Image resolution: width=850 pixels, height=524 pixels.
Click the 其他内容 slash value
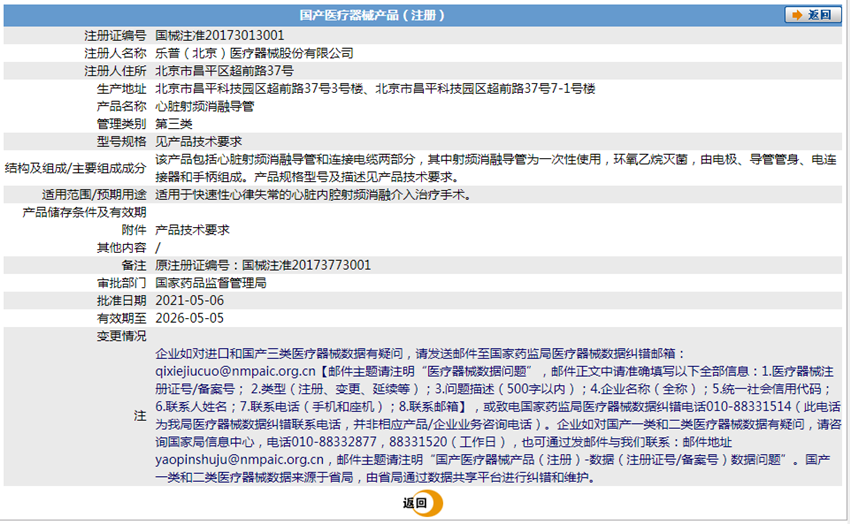tap(158, 248)
